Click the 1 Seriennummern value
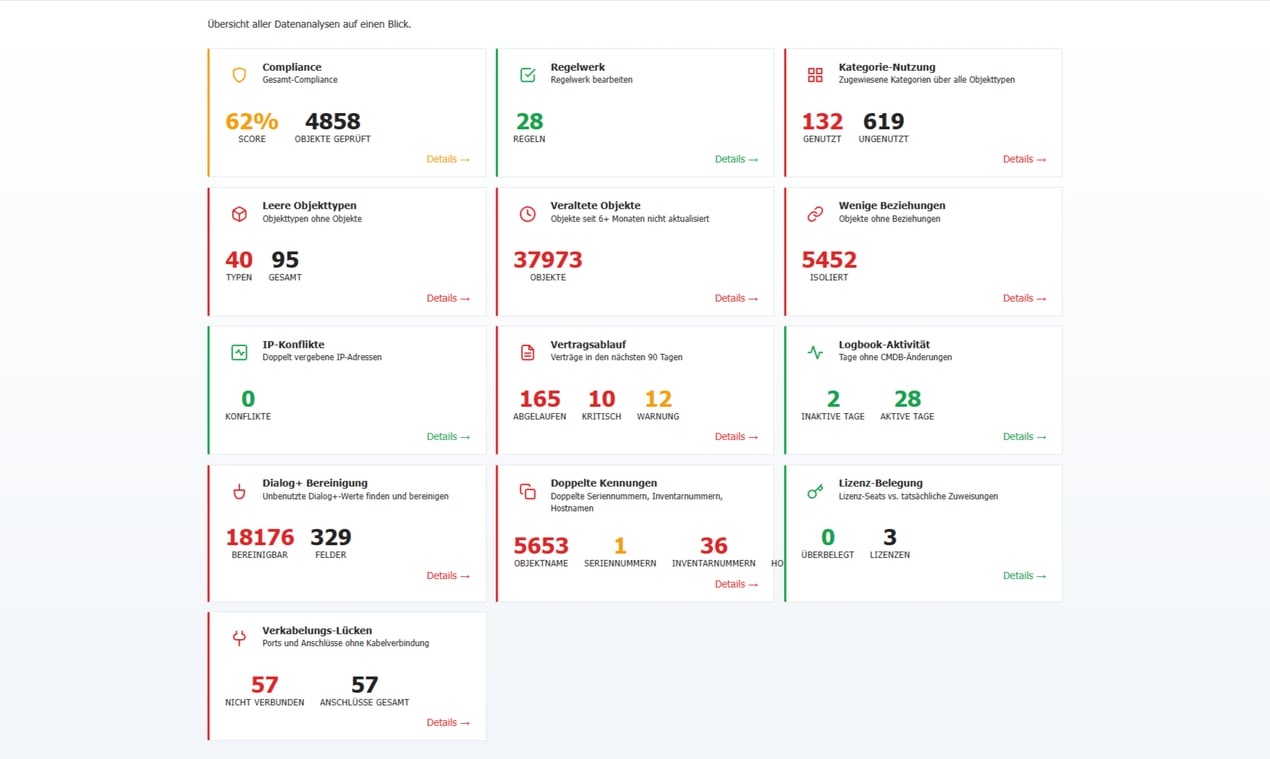Viewport: 1270px width, 759px height. [x=620, y=546]
